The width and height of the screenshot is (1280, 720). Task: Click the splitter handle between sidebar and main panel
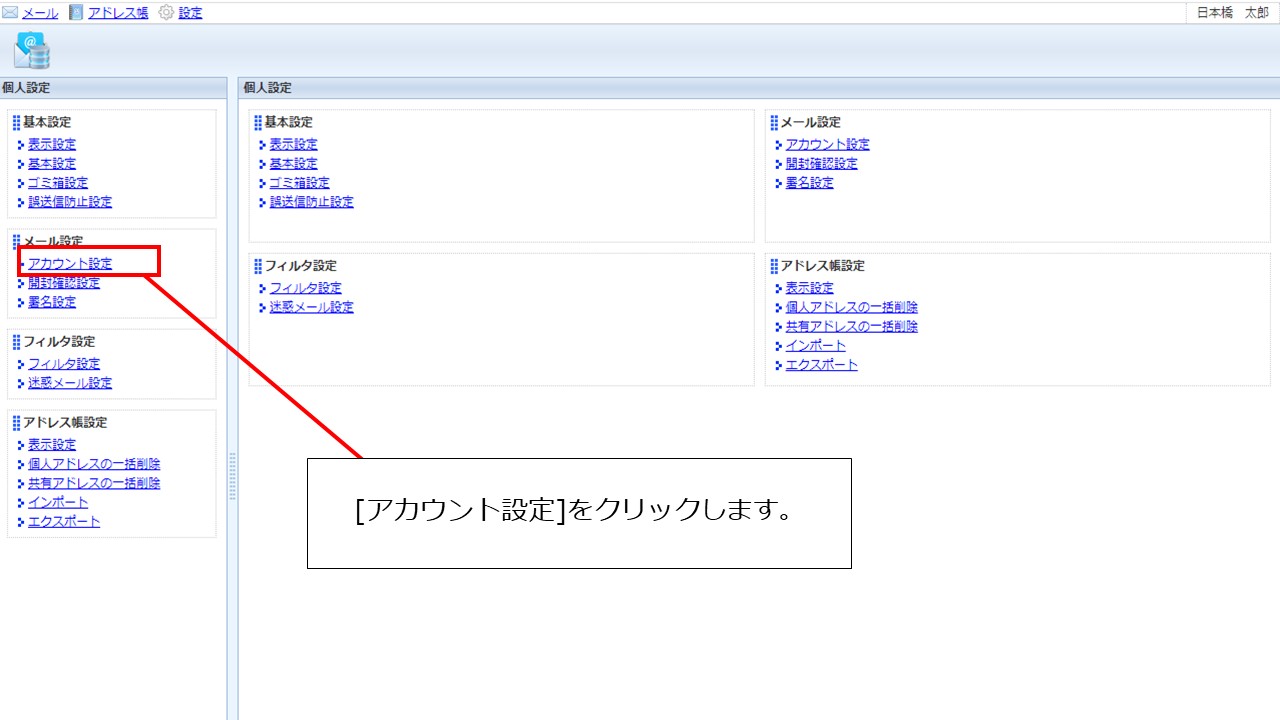(232, 476)
